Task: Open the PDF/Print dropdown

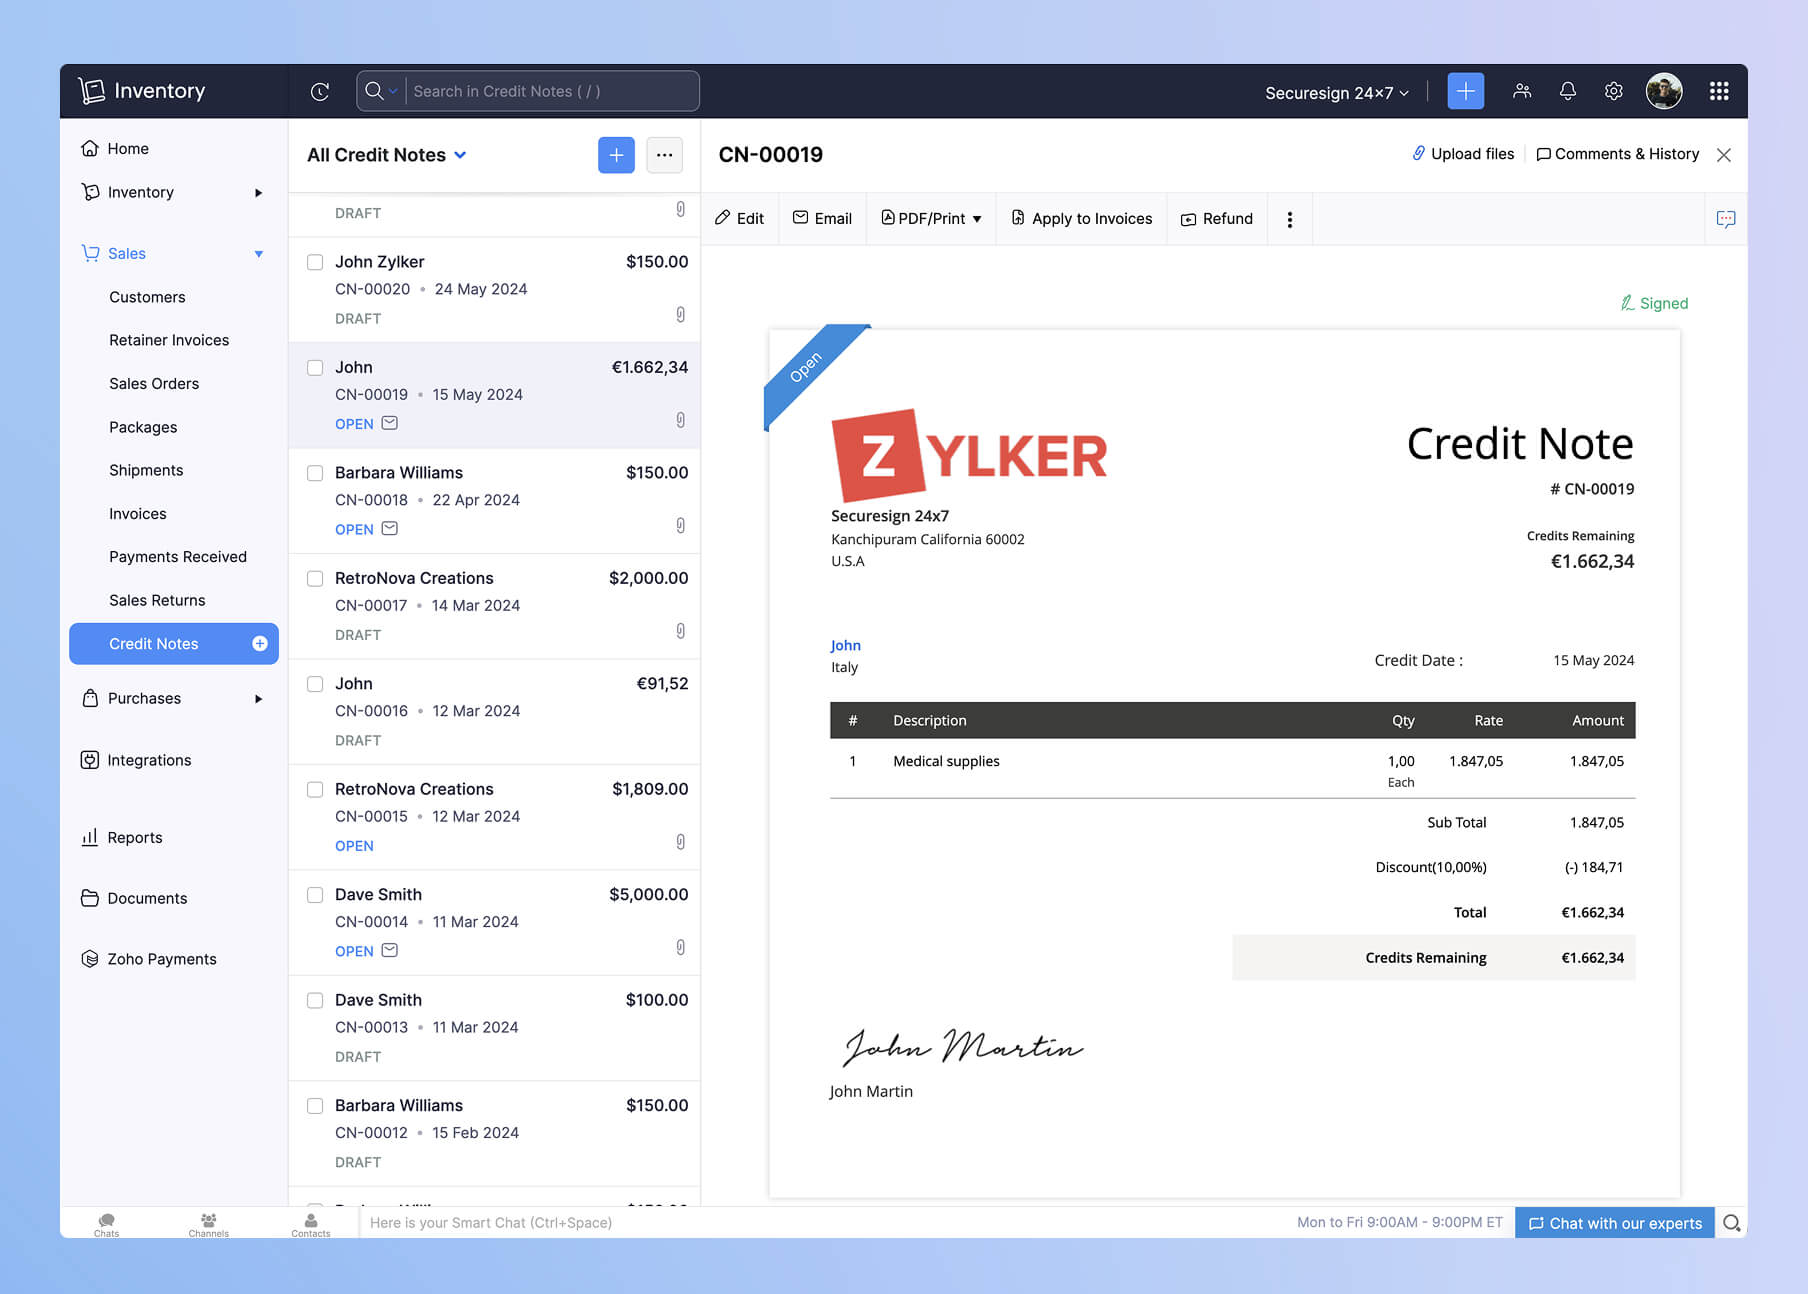Action: [931, 219]
